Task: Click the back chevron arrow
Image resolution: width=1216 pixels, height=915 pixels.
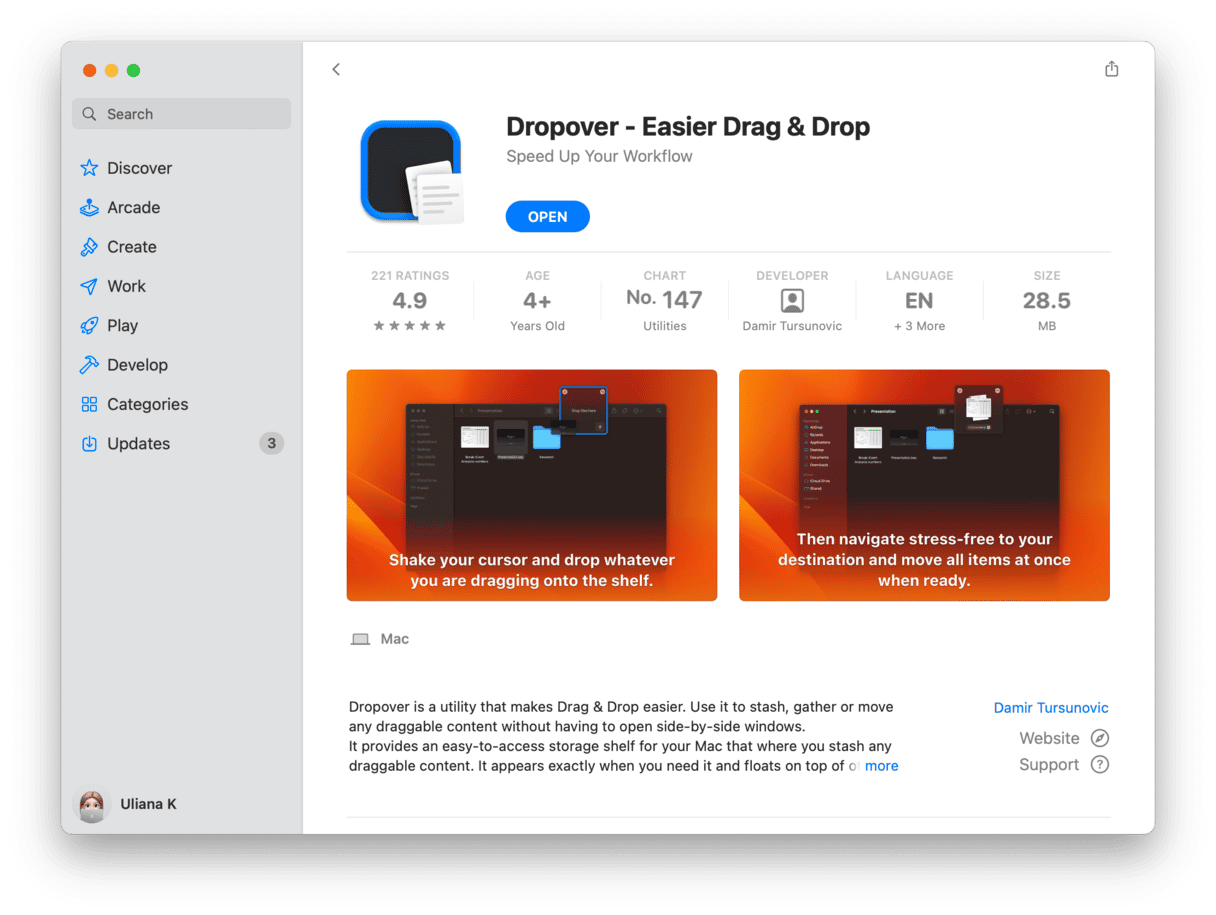Action: coord(336,69)
